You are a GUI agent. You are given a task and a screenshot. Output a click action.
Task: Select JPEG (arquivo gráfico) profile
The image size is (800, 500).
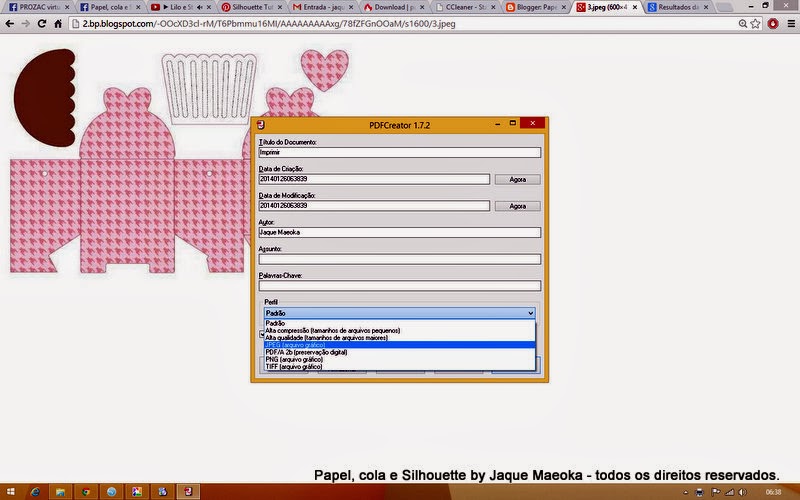click(399, 345)
